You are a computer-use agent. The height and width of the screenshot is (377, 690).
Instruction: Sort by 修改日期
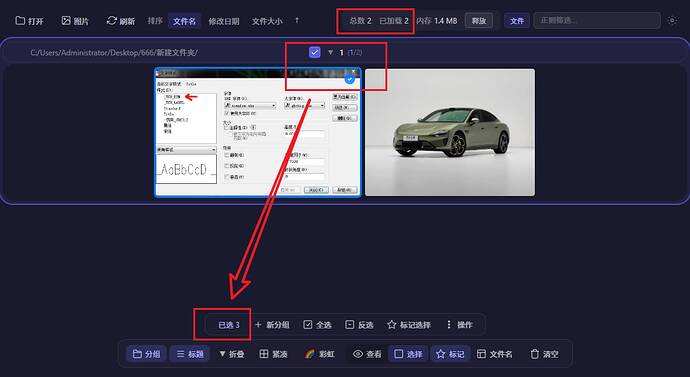click(x=224, y=21)
